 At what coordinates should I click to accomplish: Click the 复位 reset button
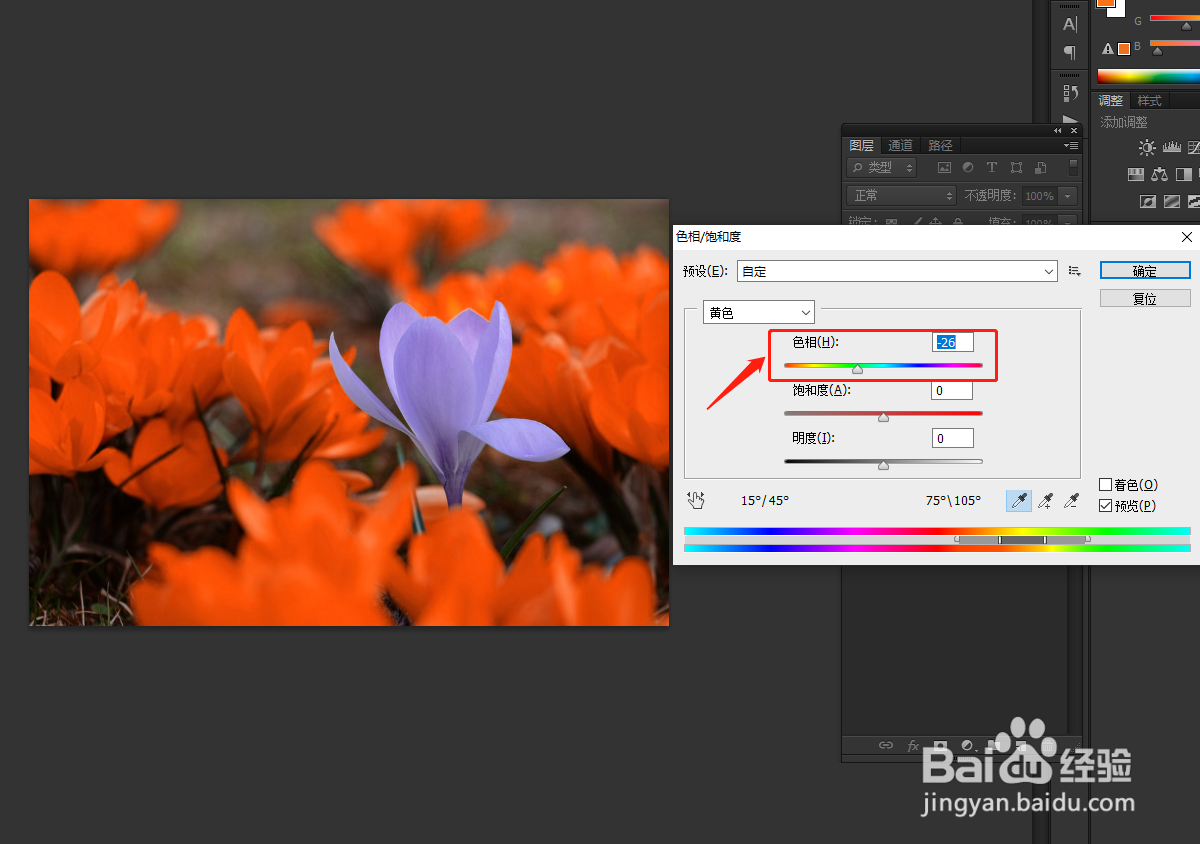[x=1145, y=298]
